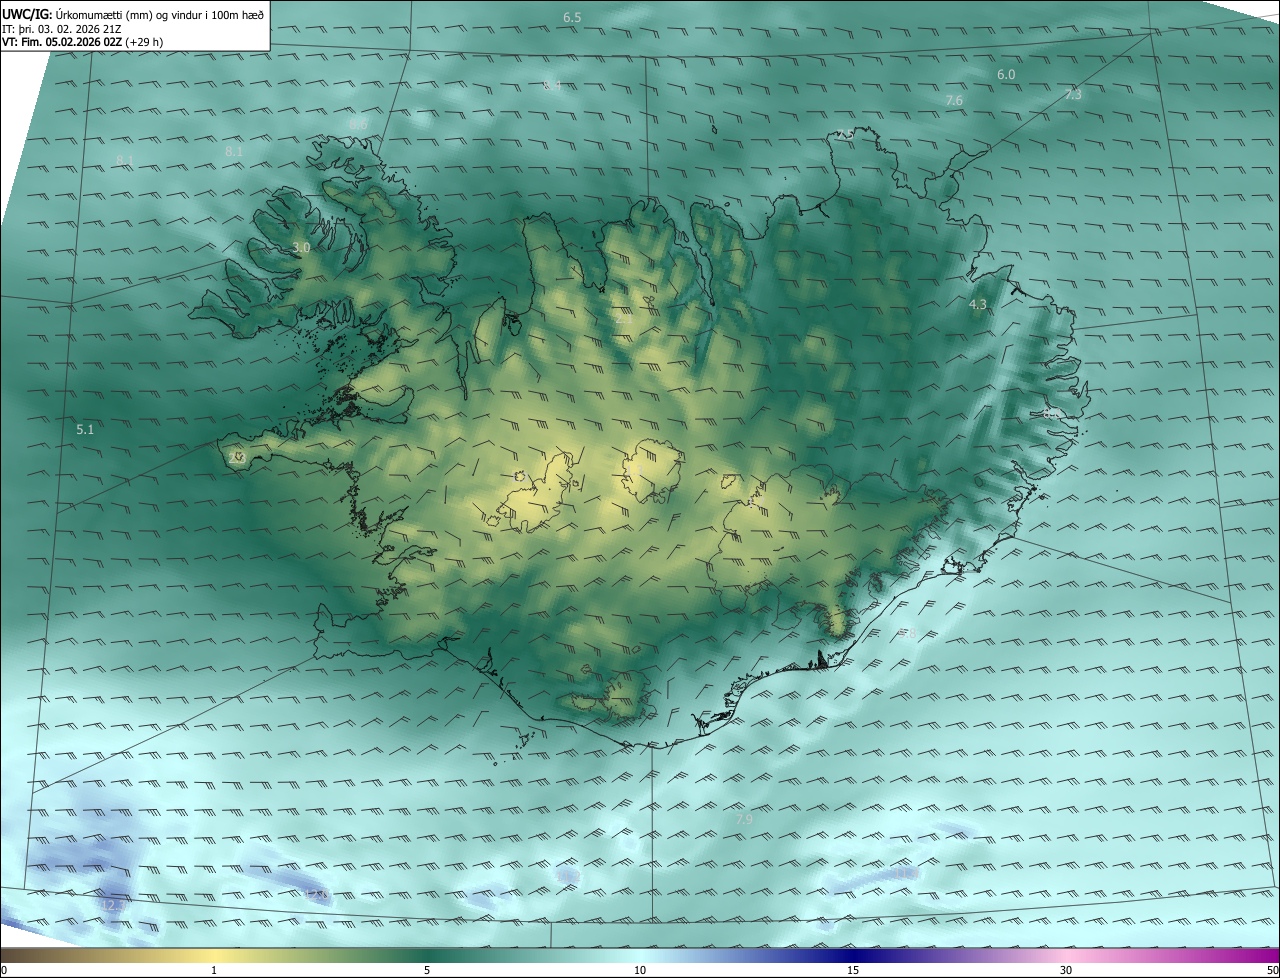Click the 1 tick on the color scale
The width and height of the screenshot is (1280, 978).
pyautogui.click(x=215, y=970)
